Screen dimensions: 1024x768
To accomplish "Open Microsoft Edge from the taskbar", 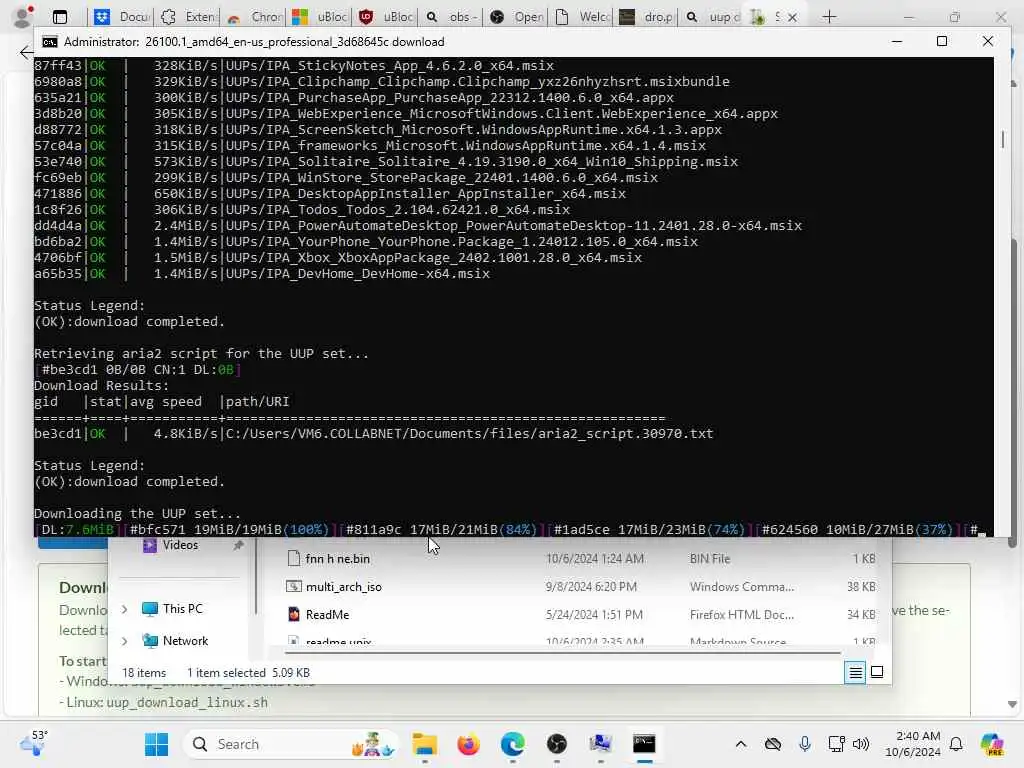I will coord(513,744).
